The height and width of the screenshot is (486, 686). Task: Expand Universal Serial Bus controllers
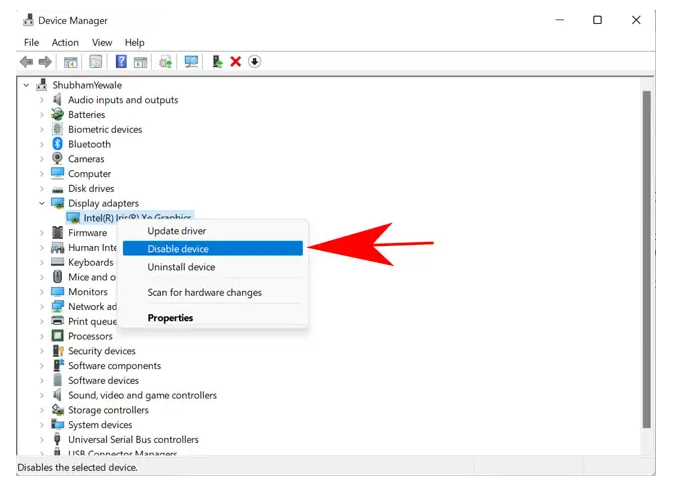(x=42, y=440)
